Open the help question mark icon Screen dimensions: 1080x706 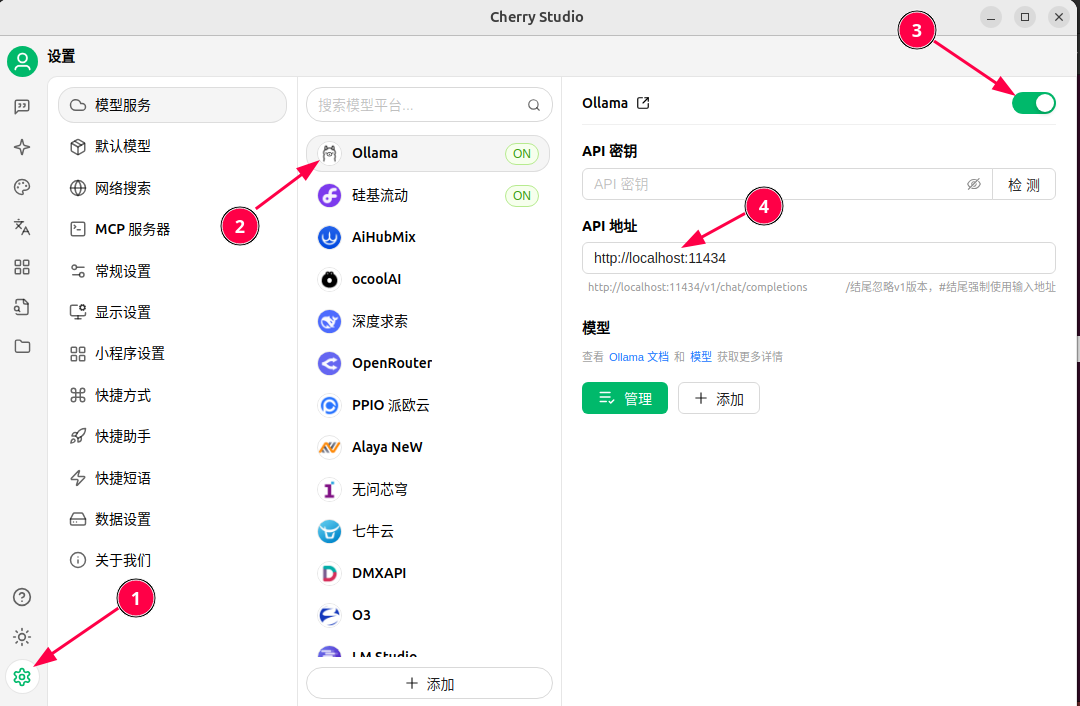point(22,597)
